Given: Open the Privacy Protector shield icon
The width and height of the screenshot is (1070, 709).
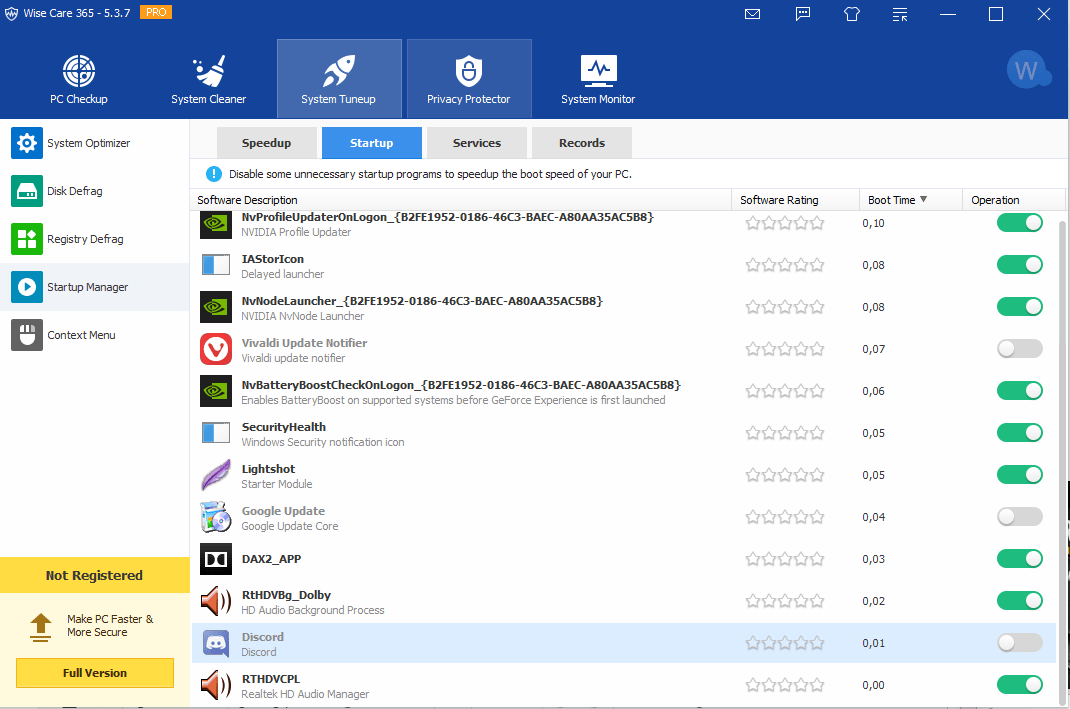Looking at the screenshot, I should pyautogui.click(x=468, y=72).
